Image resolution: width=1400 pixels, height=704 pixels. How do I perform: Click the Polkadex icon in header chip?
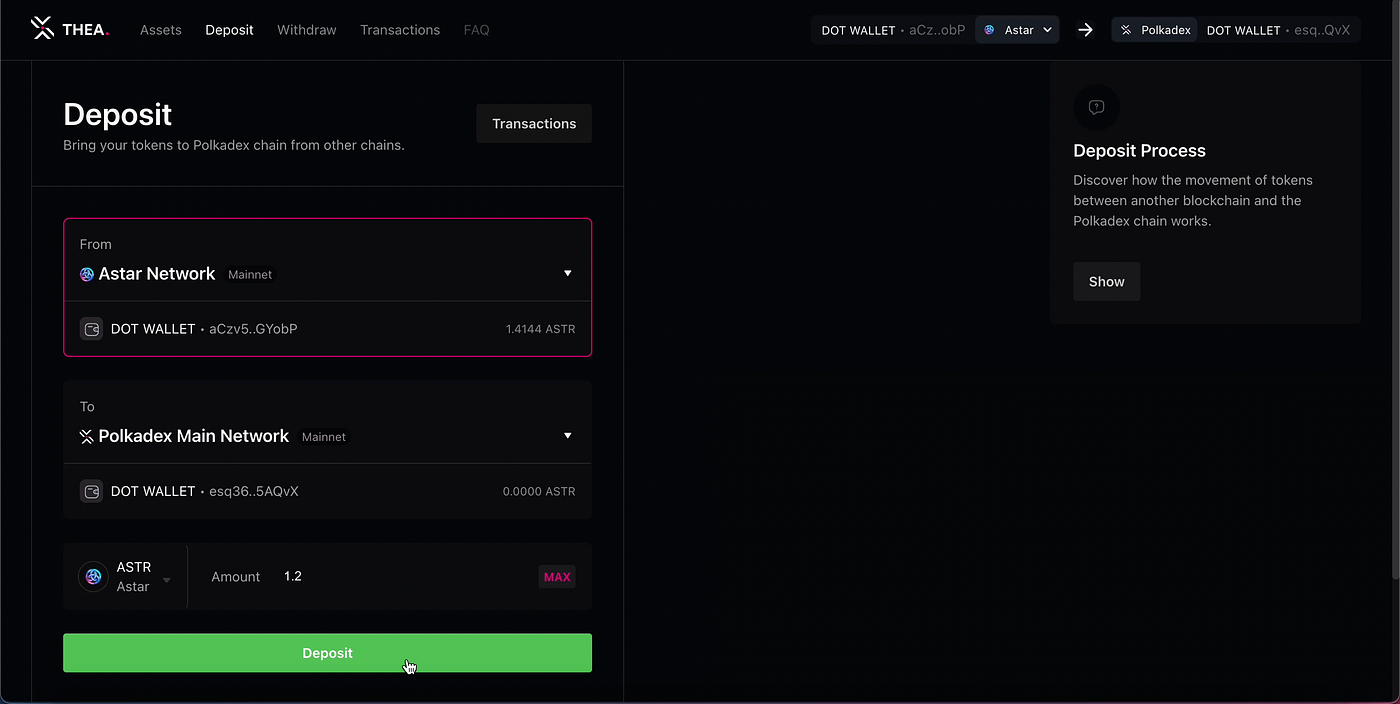(x=1126, y=30)
